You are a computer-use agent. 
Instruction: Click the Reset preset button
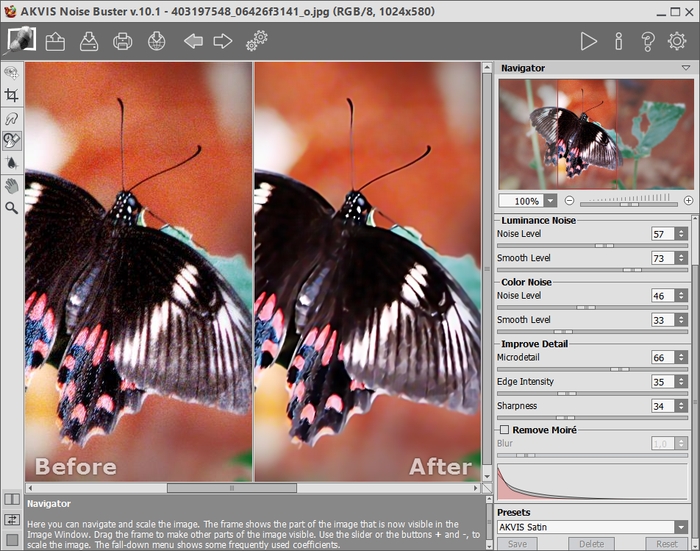(x=666, y=544)
